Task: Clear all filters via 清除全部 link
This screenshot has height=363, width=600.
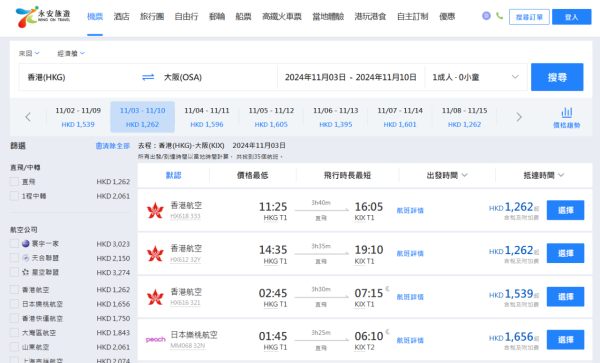Action: [112, 146]
